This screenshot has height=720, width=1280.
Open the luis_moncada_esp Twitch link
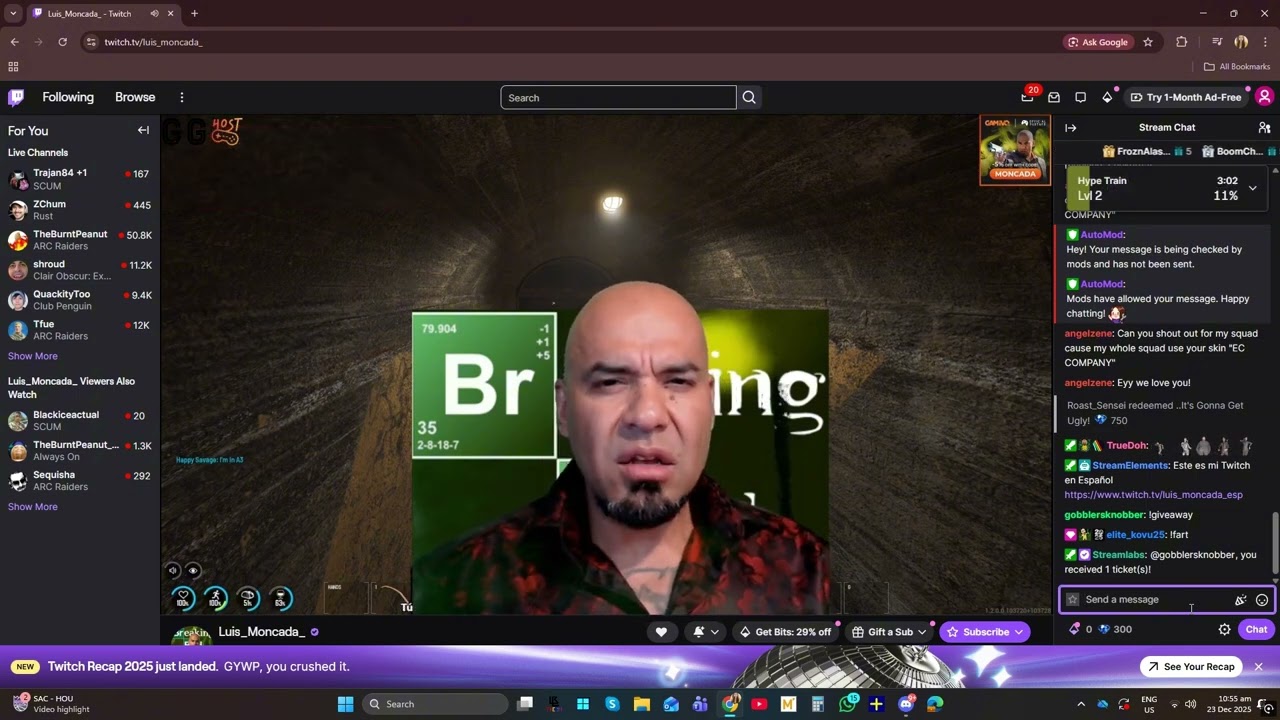tap(1153, 495)
